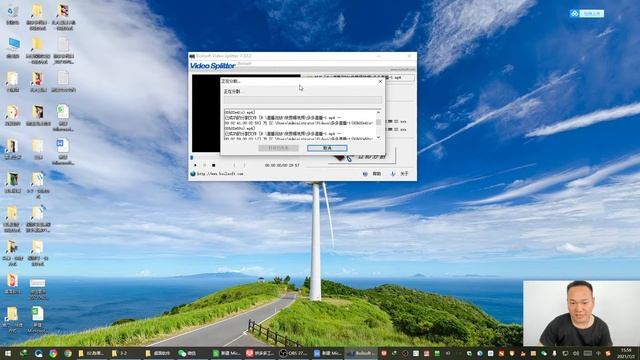Close the splitting progress dialog

[380, 81]
